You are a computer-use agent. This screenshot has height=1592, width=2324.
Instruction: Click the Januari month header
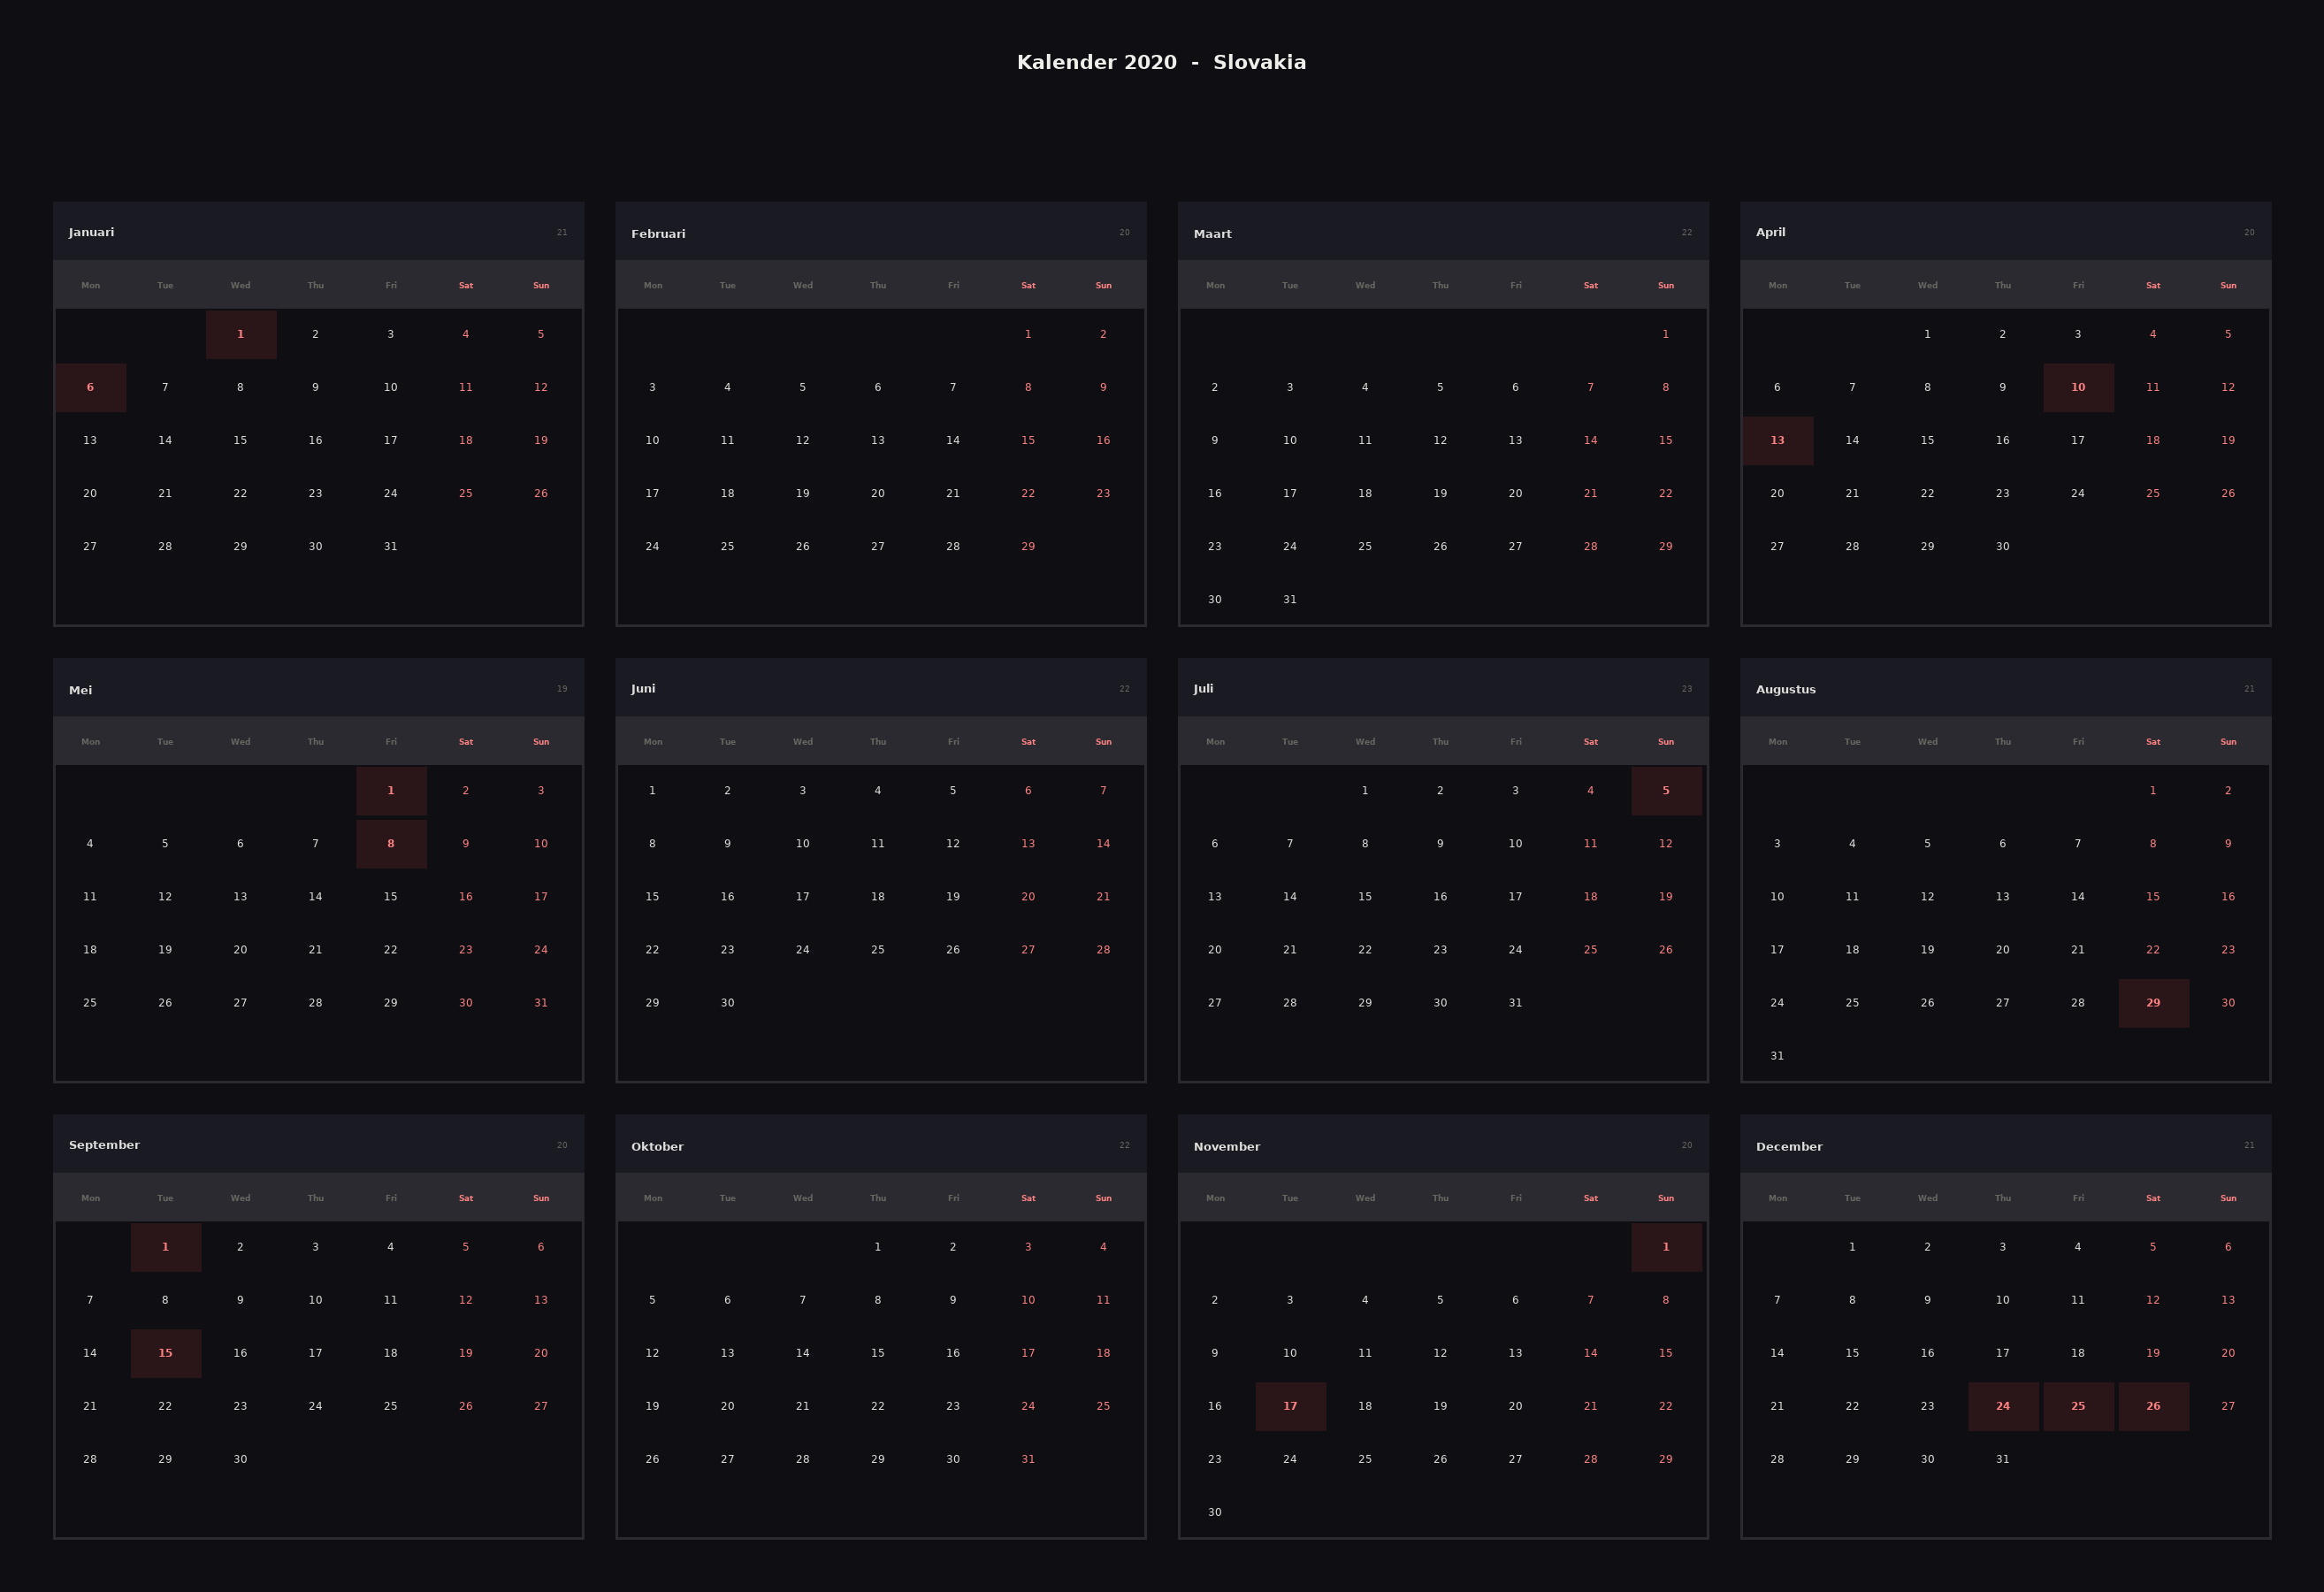(x=92, y=232)
